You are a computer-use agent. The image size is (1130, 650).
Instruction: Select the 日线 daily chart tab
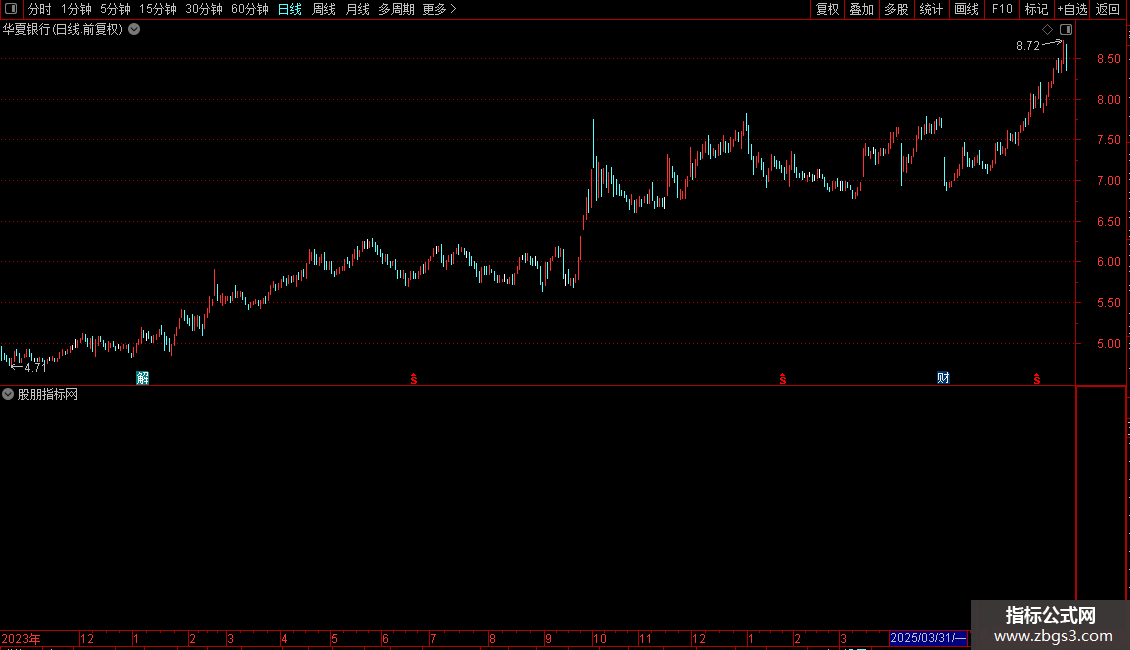[290, 9]
